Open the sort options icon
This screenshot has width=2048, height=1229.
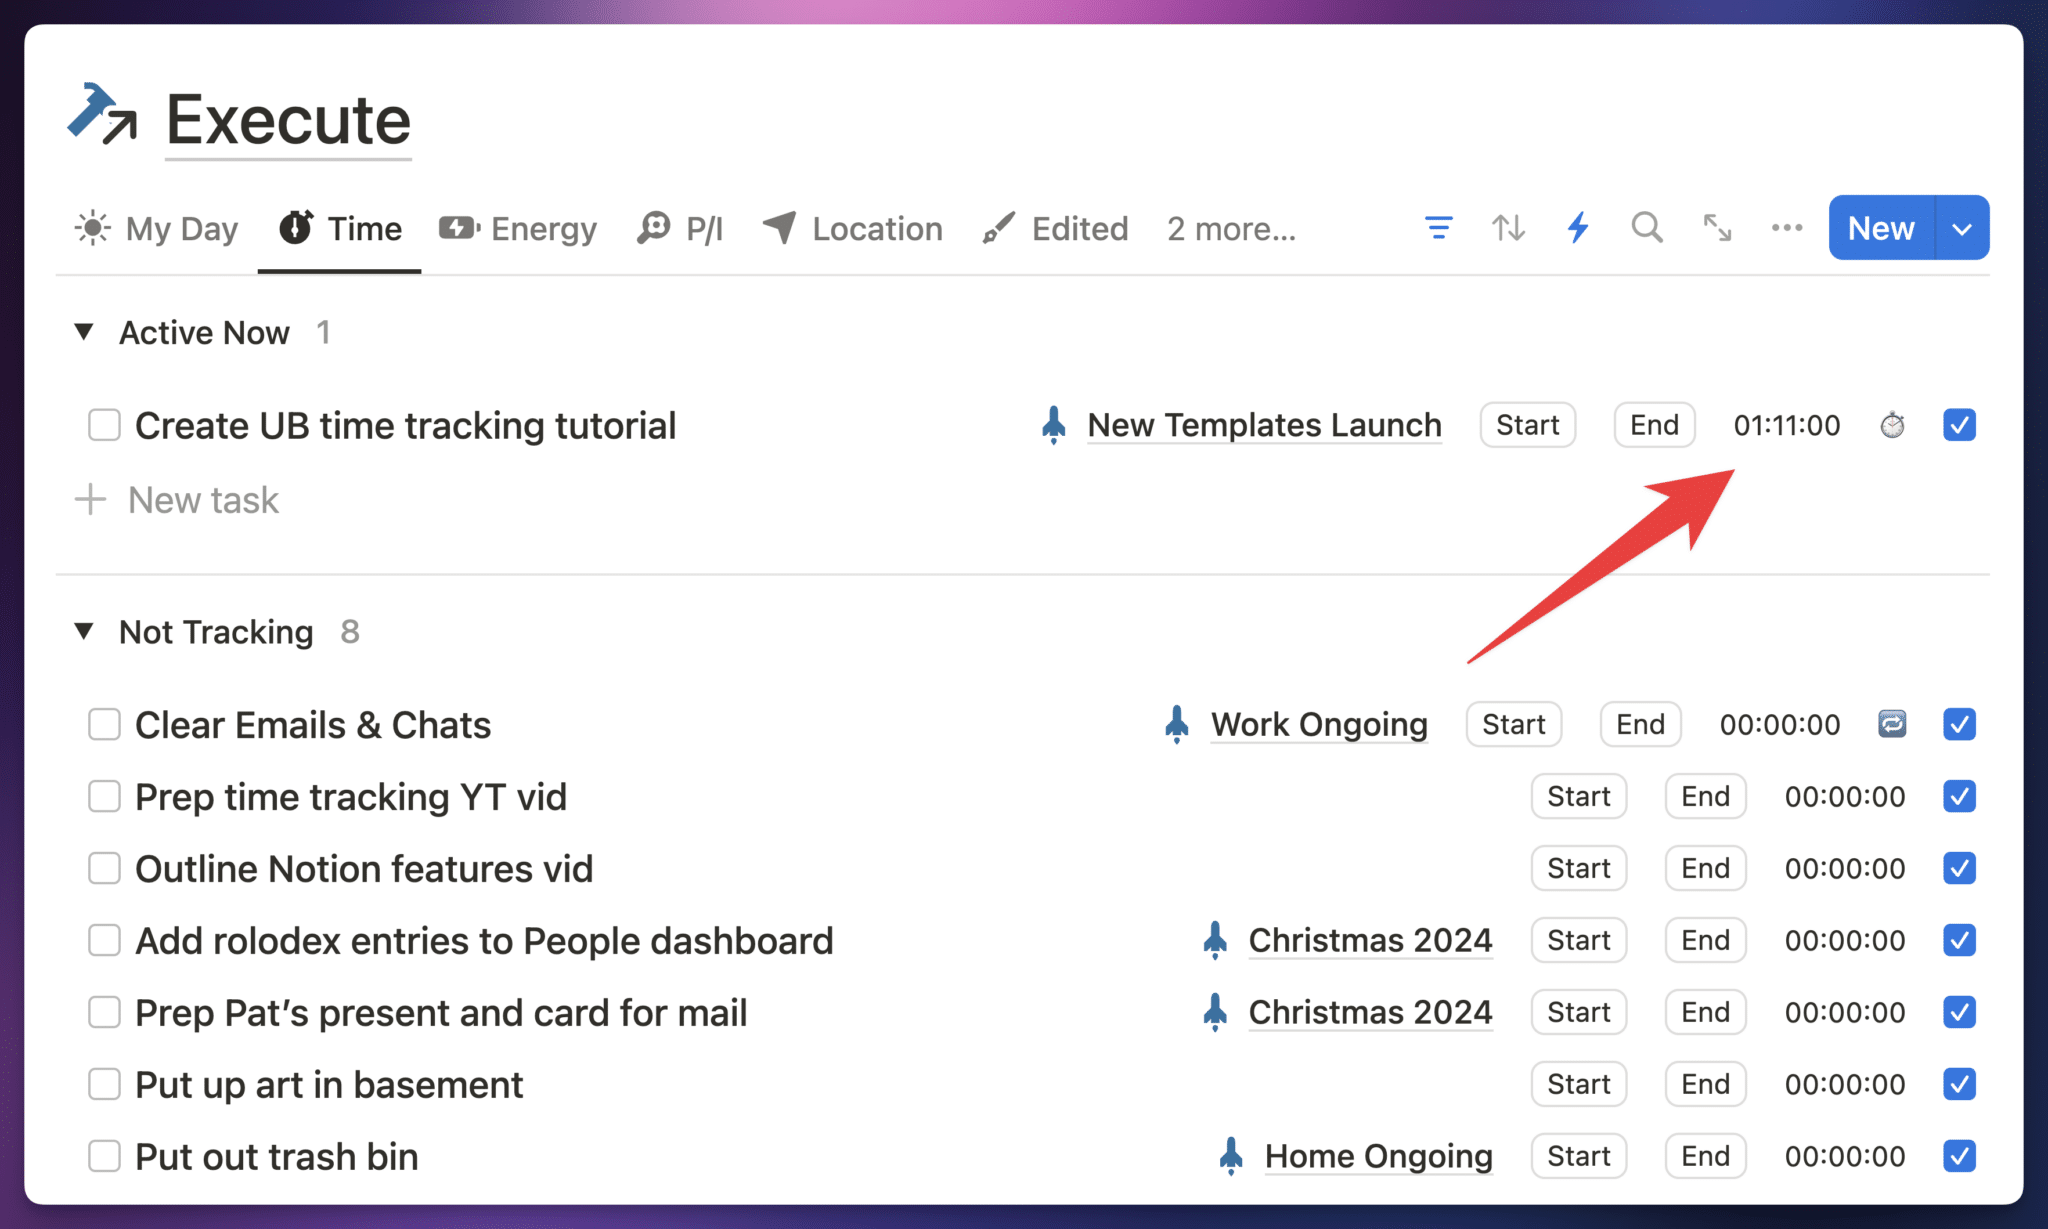[x=1507, y=228]
